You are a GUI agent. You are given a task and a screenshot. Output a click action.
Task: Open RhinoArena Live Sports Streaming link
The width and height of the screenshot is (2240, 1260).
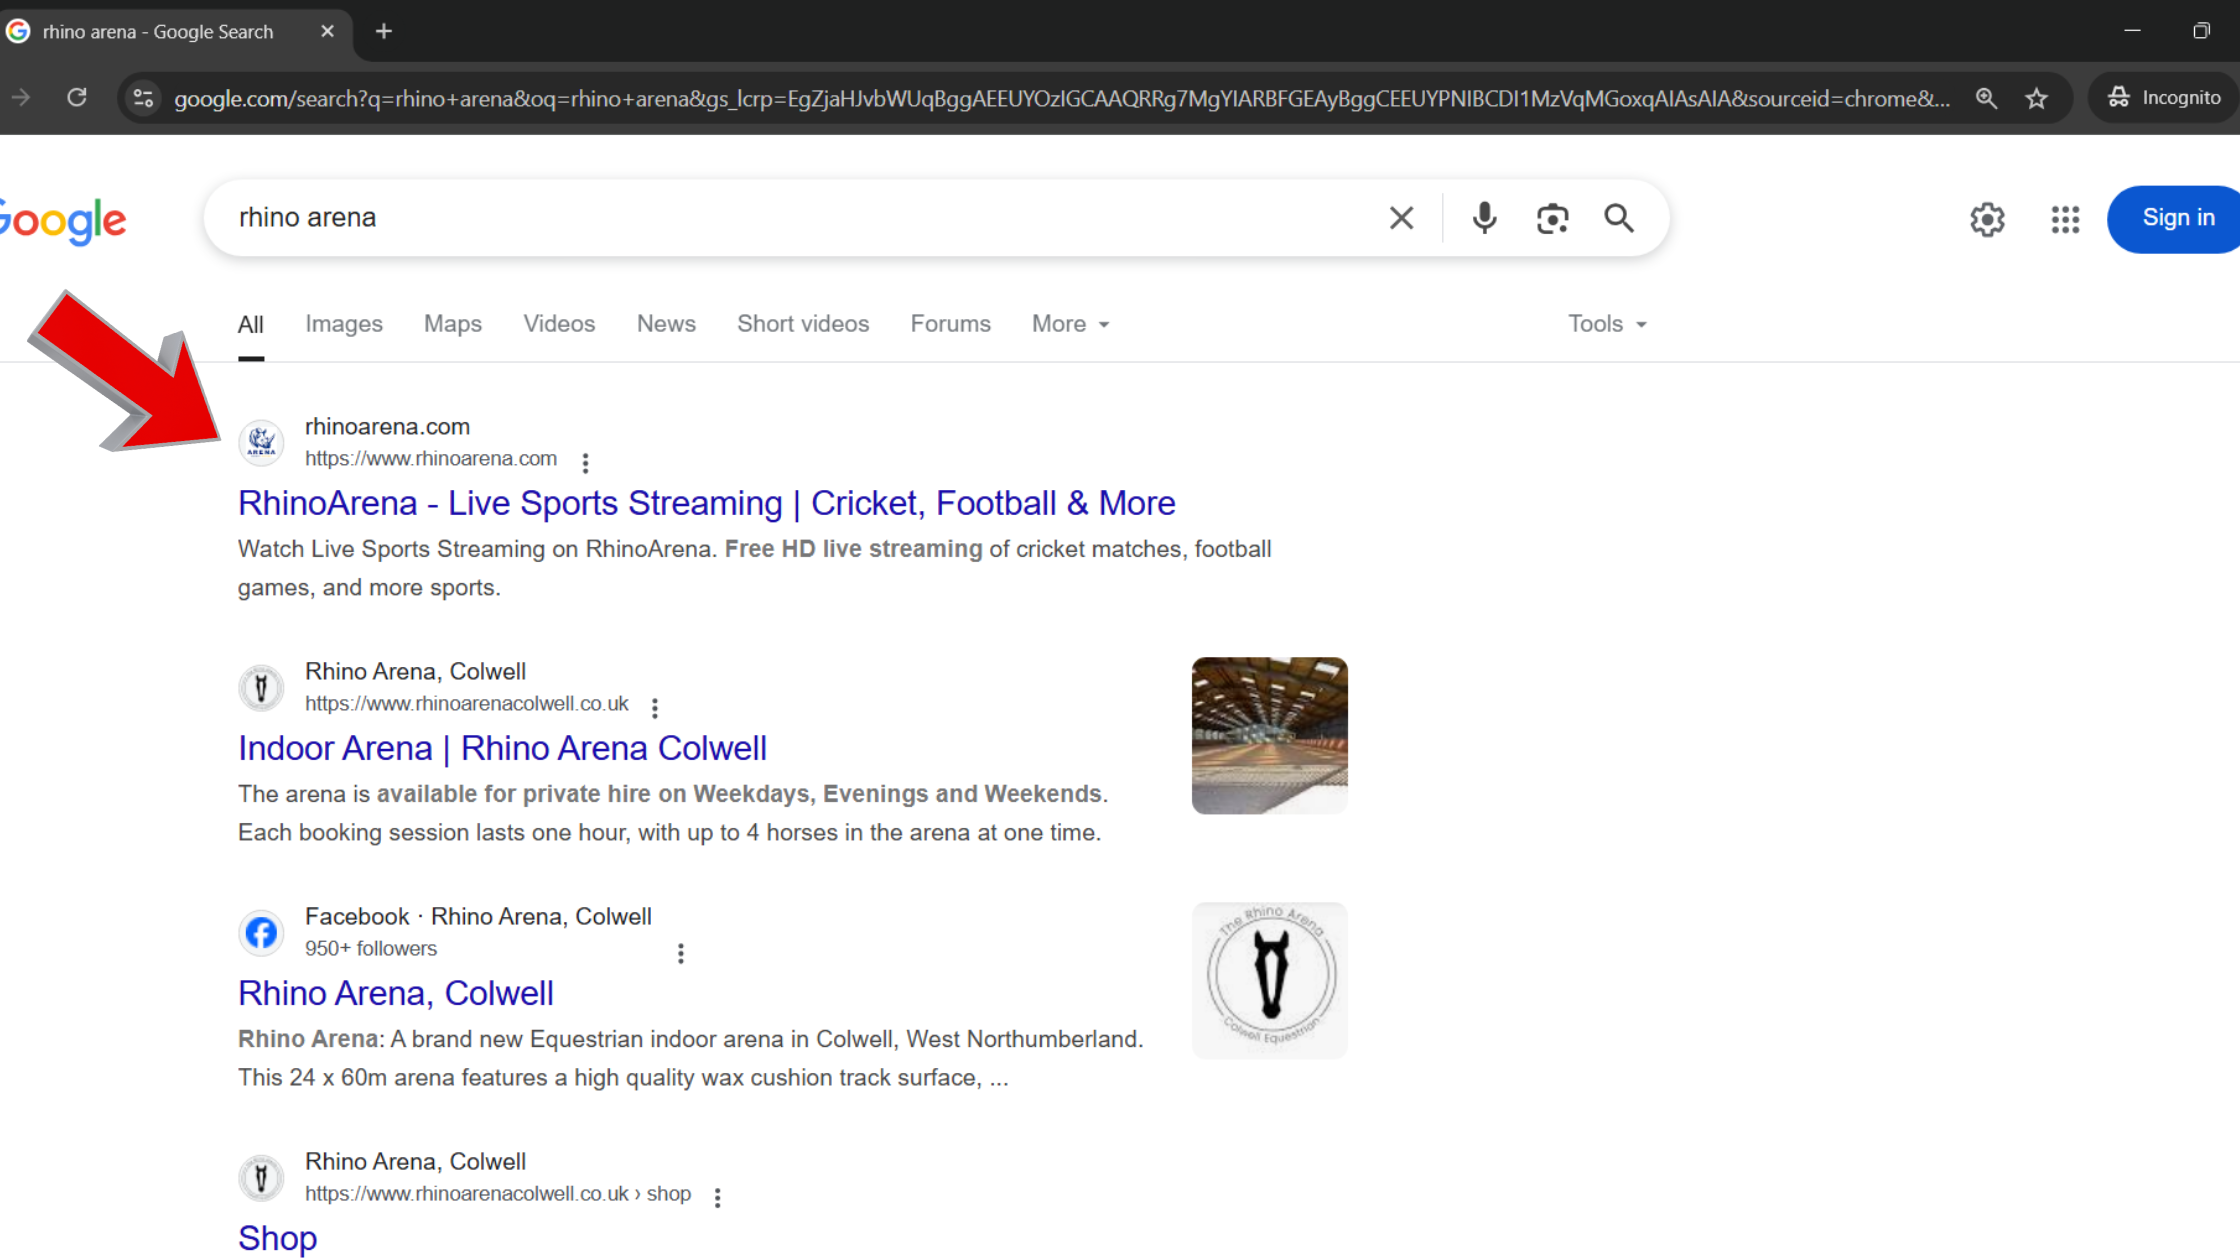(x=706, y=503)
